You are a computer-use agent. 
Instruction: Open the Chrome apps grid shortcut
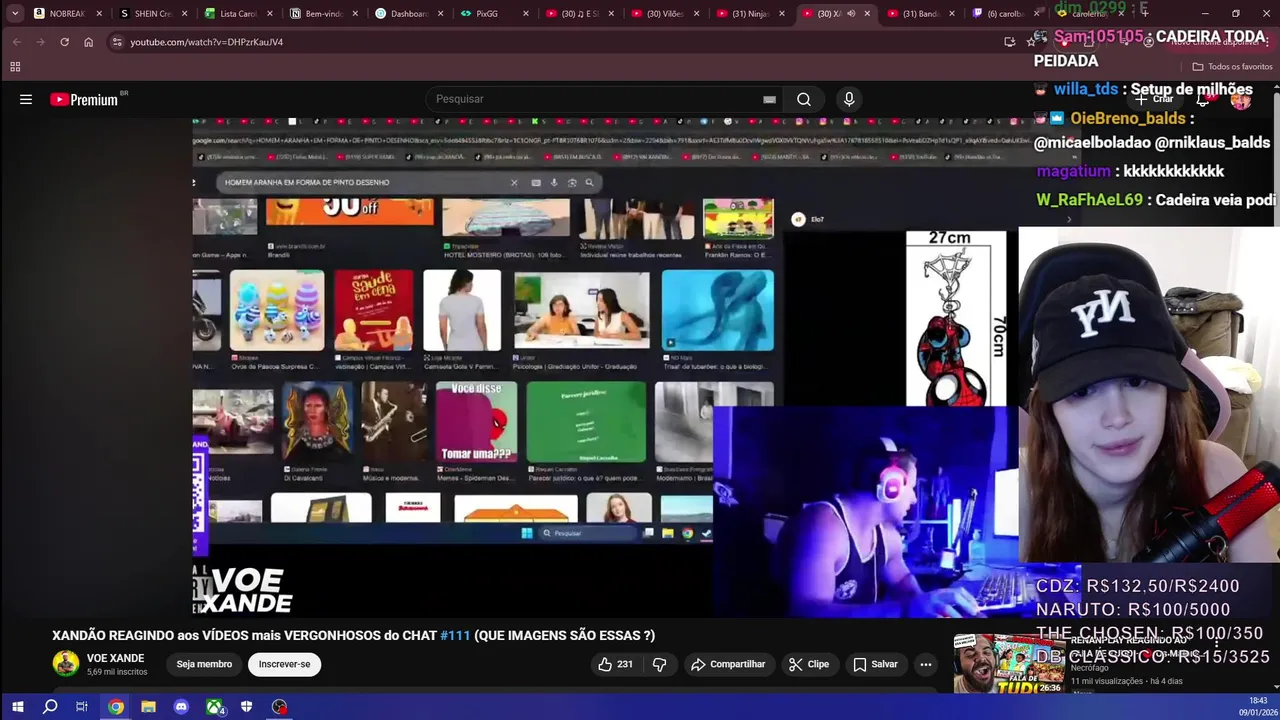click(15, 67)
